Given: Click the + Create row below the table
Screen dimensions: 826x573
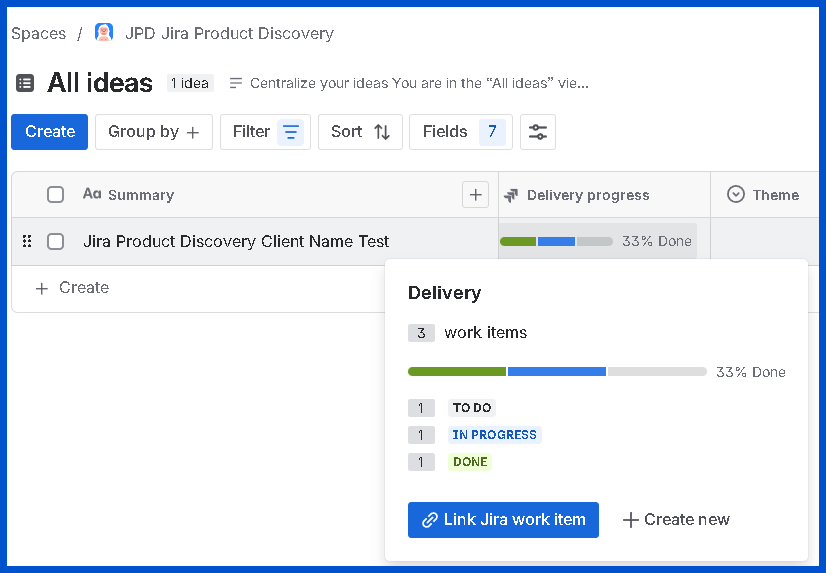Looking at the screenshot, I should click(x=72, y=288).
